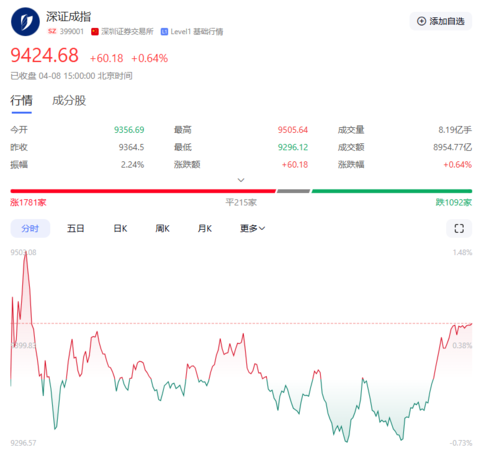This screenshot has height=450, width=484.
Task: Click the SZ market tag icon
Action: 52,31
